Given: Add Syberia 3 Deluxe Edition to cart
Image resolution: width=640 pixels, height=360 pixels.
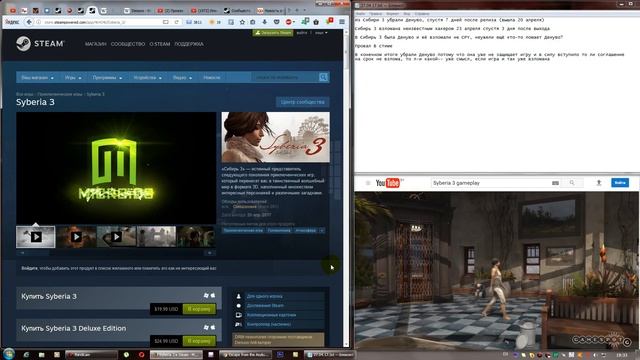Looking at the screenshot, I should click(x=199, y=340).
